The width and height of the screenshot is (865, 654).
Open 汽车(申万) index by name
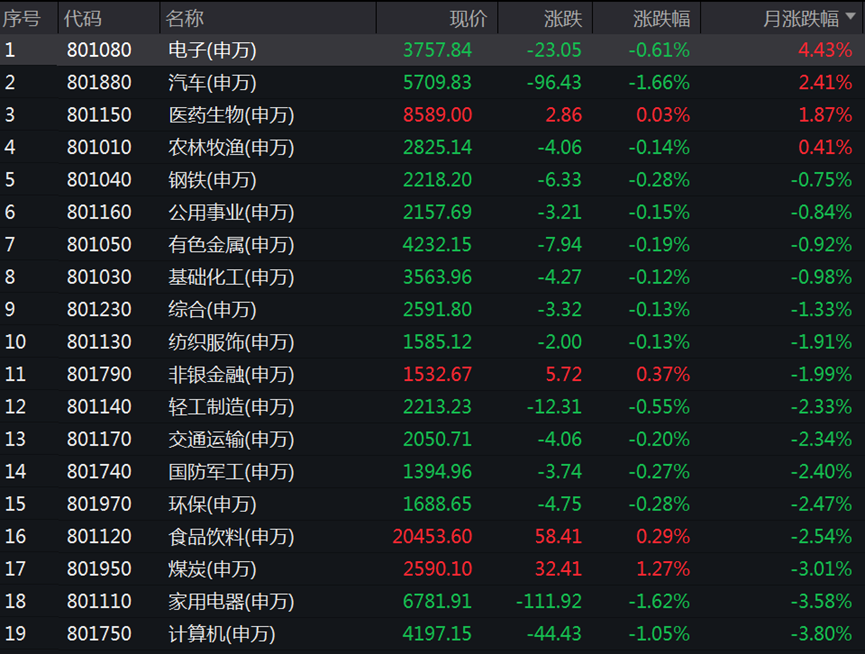(212, 83)
